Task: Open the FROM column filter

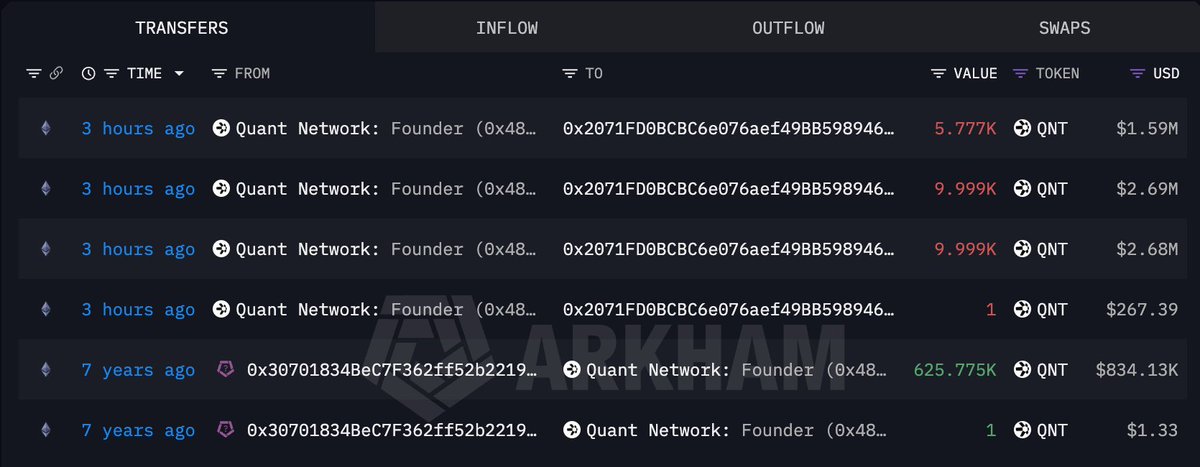Action: pos(219,74)
